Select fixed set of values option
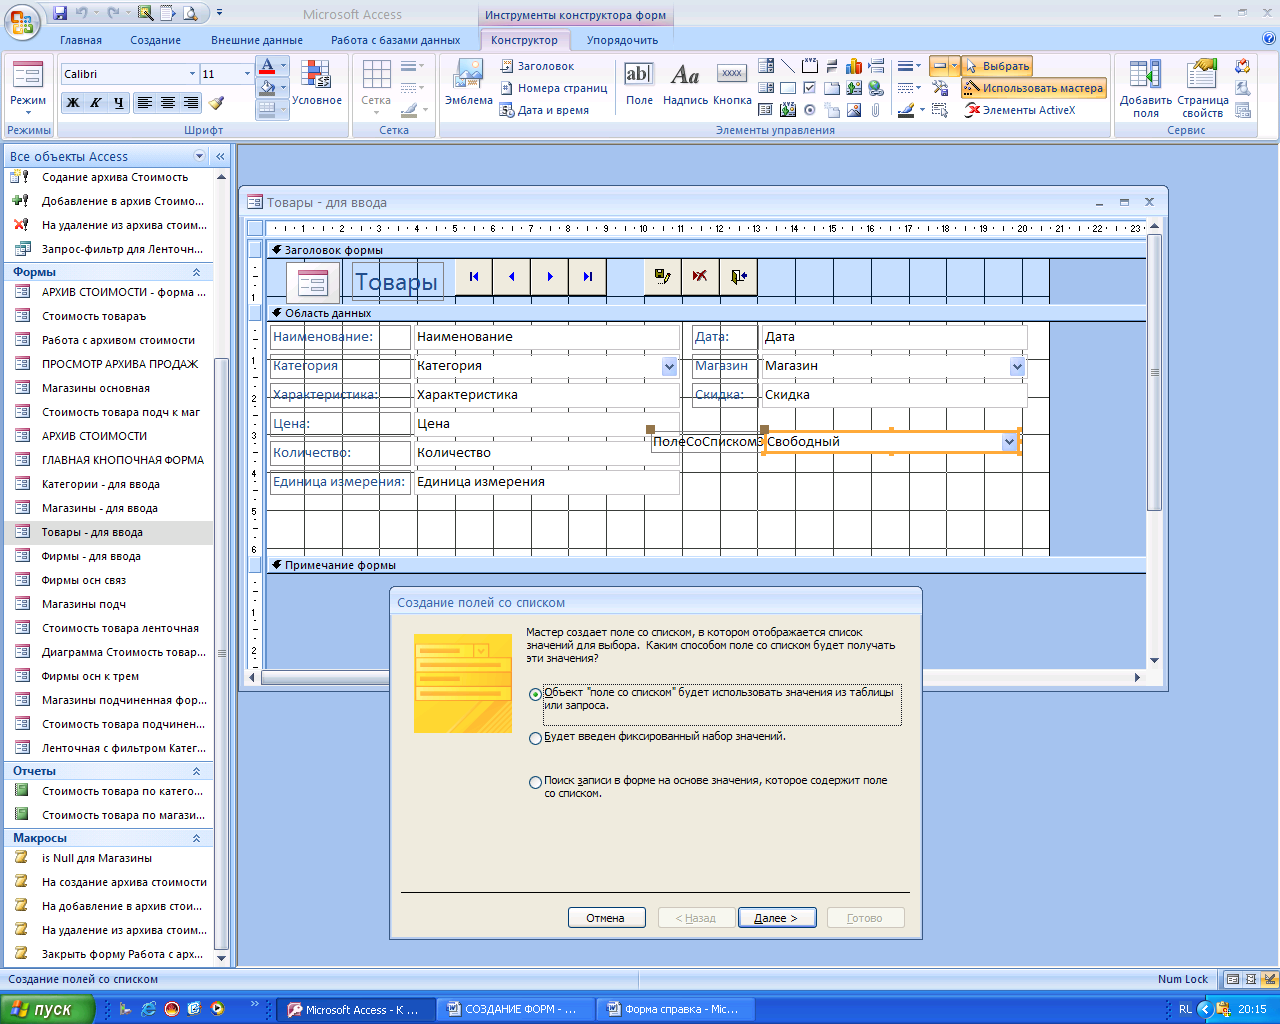The height and width of the screenshot is (1024, 1280). click(x=536, y=738)
